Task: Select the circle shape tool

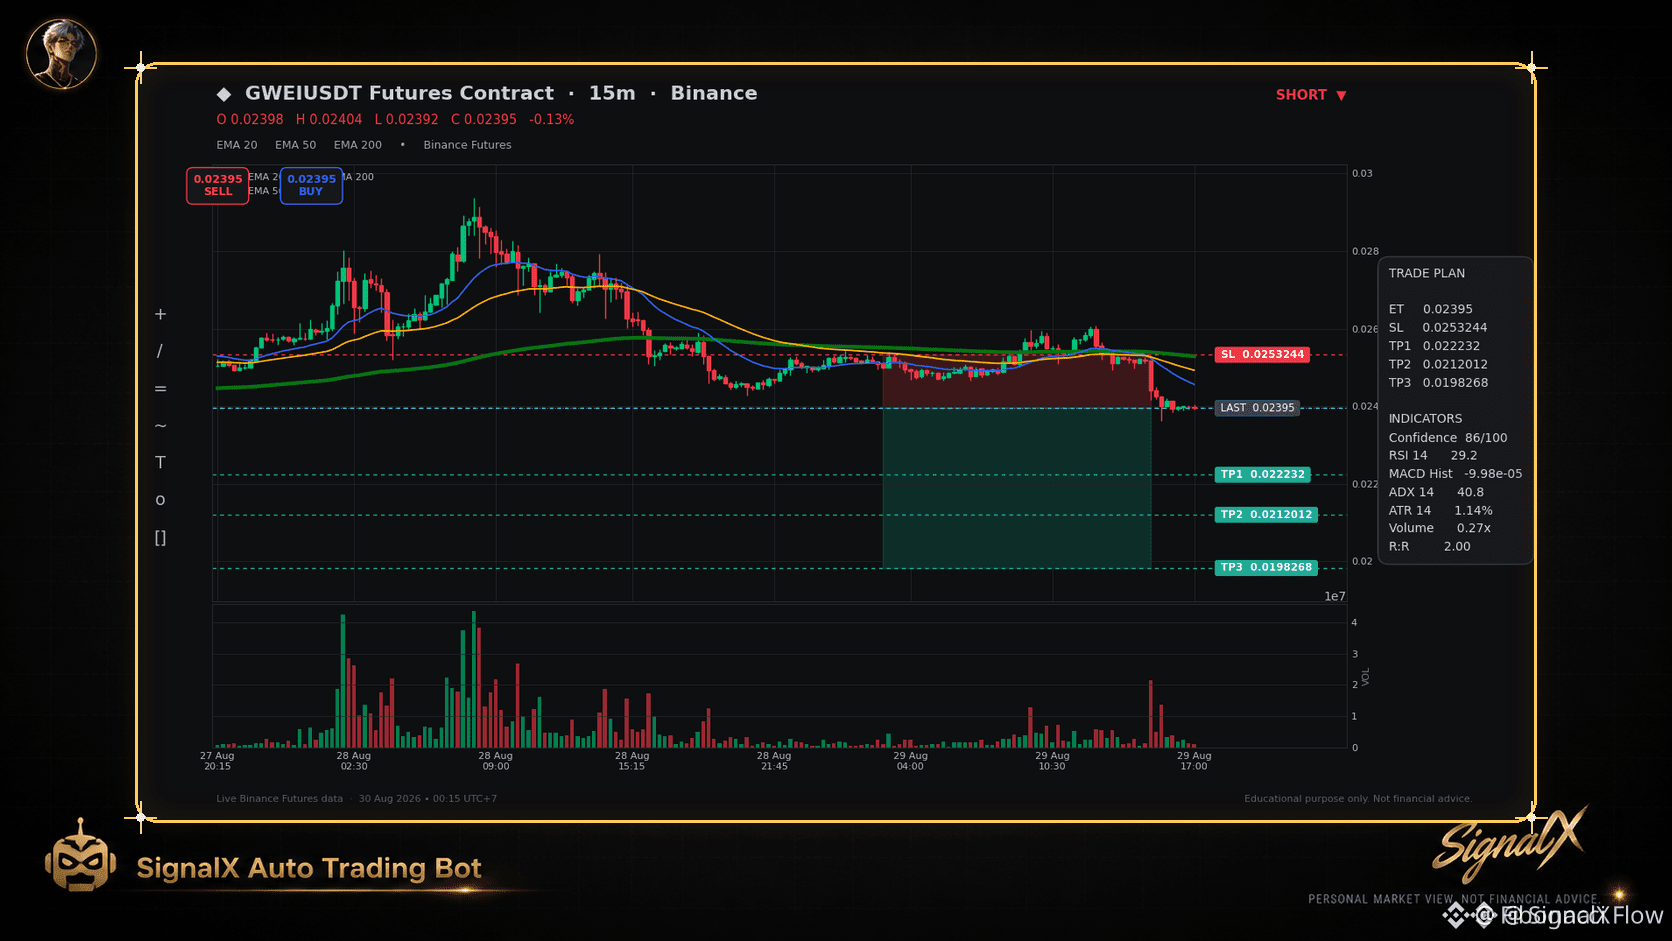Action: coord(160,500)
